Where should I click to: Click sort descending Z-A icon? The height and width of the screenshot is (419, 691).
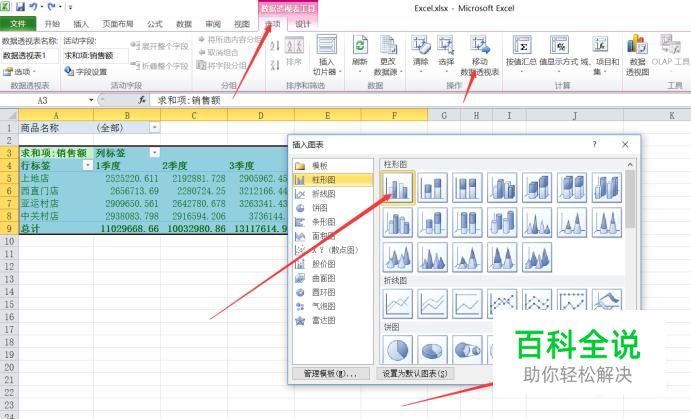click(275, 65)
